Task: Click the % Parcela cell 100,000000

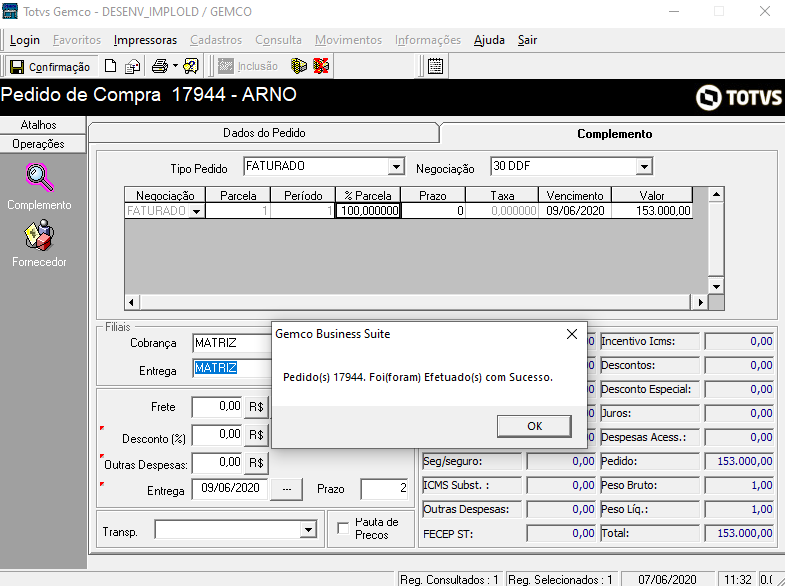Action: [368, 211]
